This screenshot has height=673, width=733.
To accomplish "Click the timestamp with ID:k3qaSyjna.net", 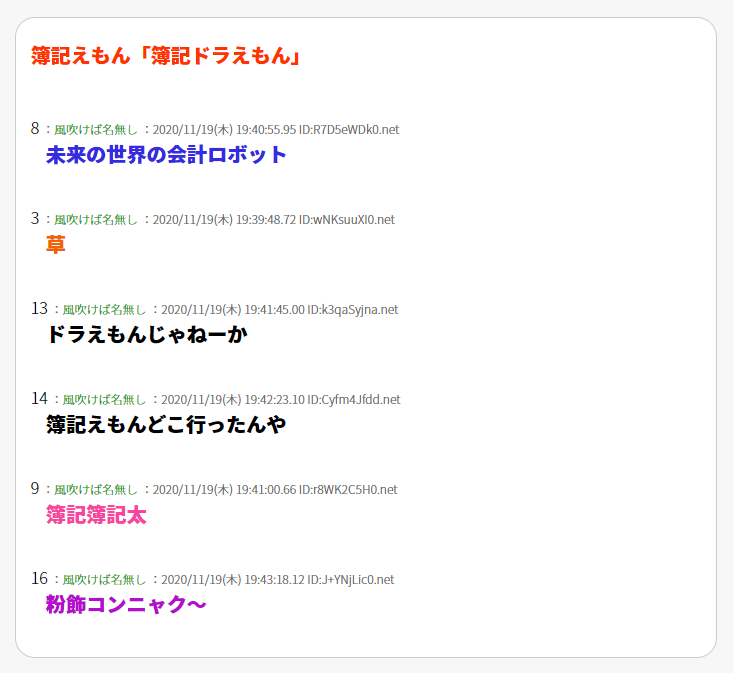I will tap(280, 309).
